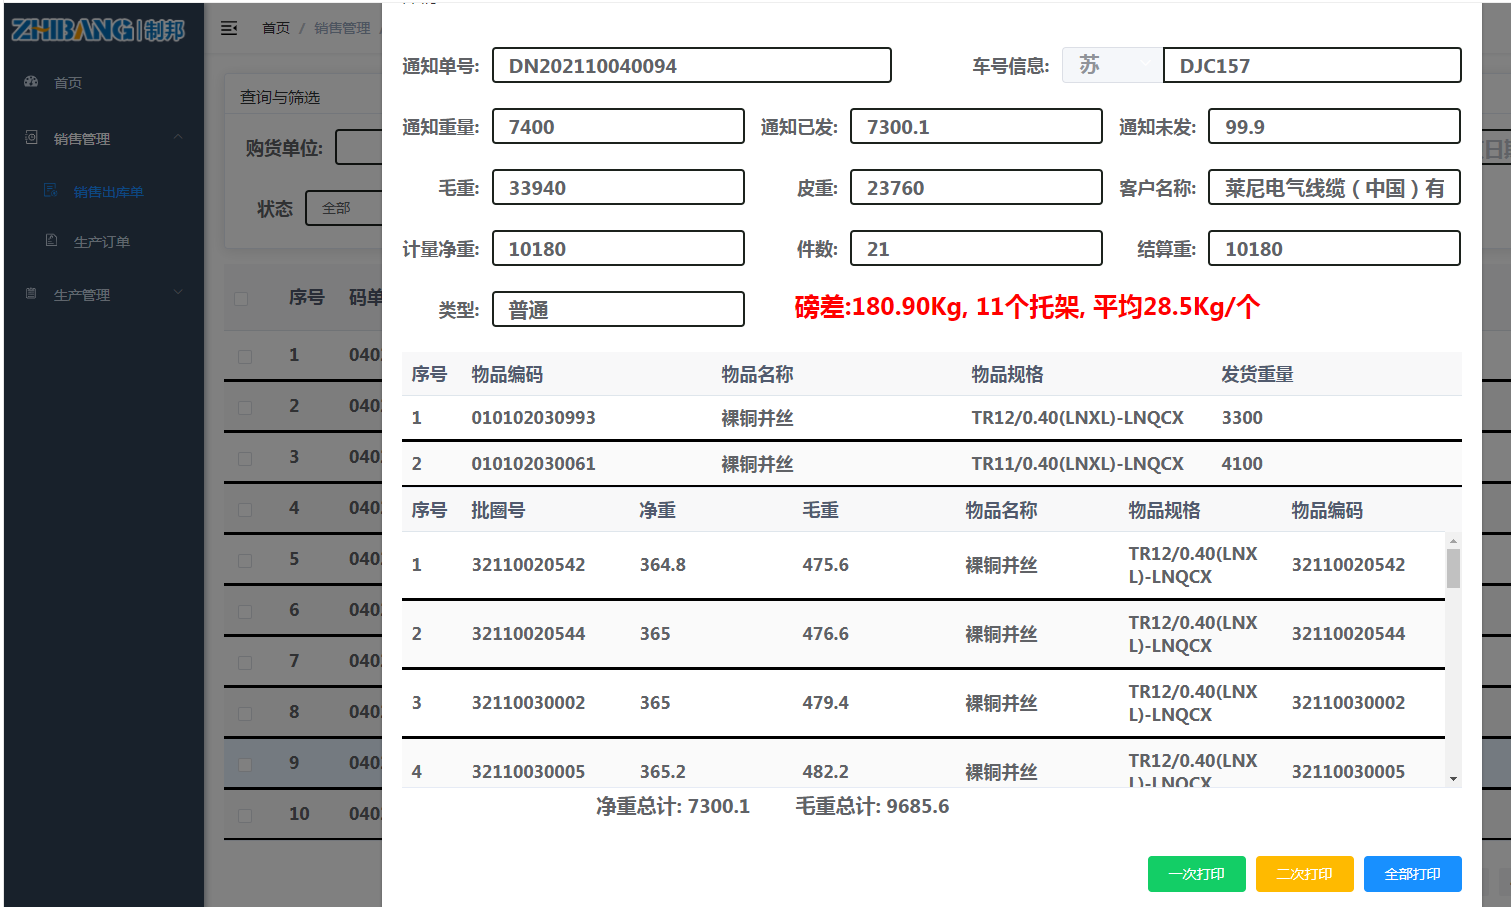The height and width of the screenshot is (907, 1511).
Task: Open 生产订单 in the sidebar menu
Action: (101, 242)
